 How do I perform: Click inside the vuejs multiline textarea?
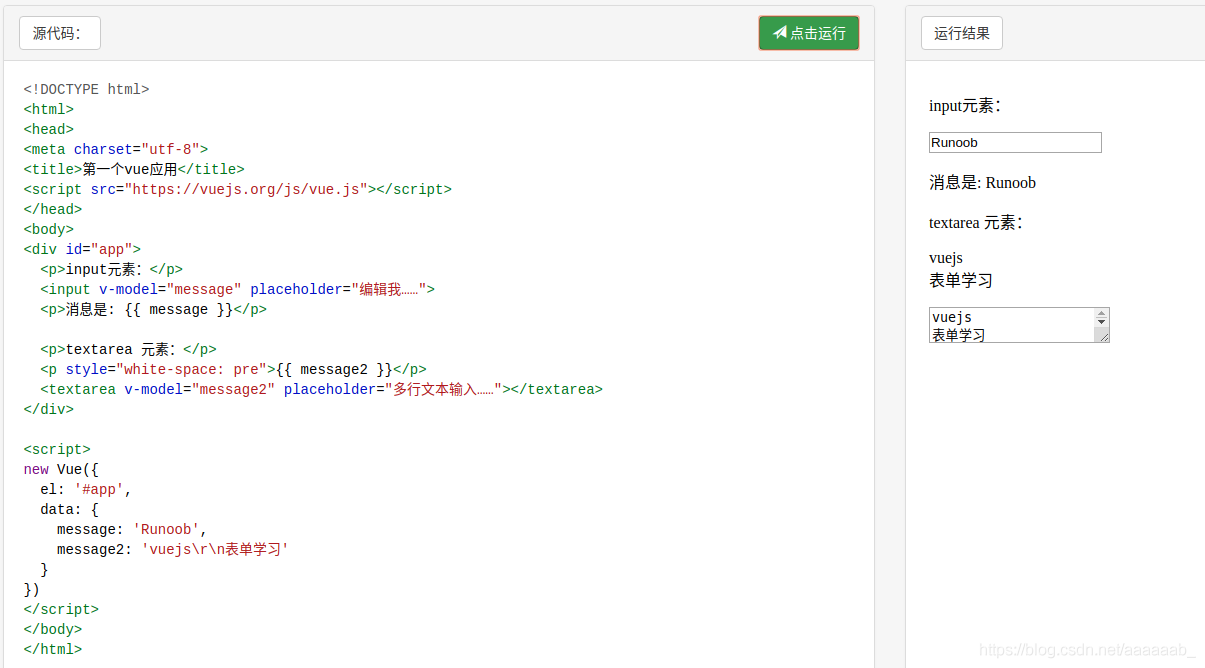click(x=1010, y=325)
